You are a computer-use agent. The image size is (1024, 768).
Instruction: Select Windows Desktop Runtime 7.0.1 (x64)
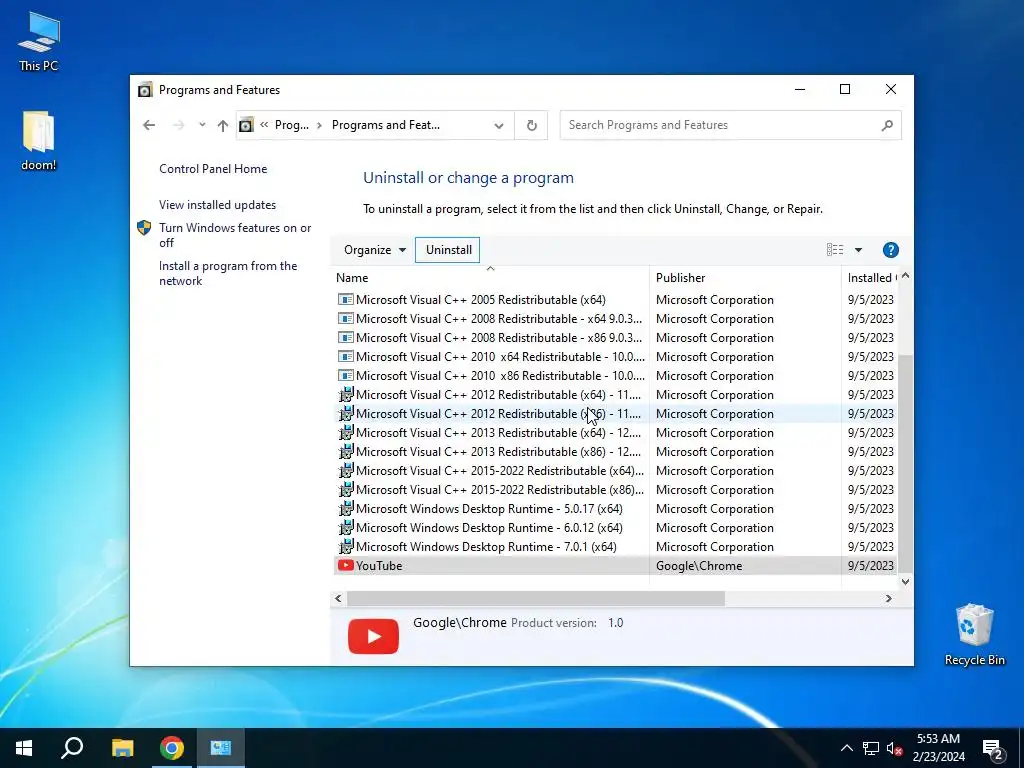click(x=614, y=546)
